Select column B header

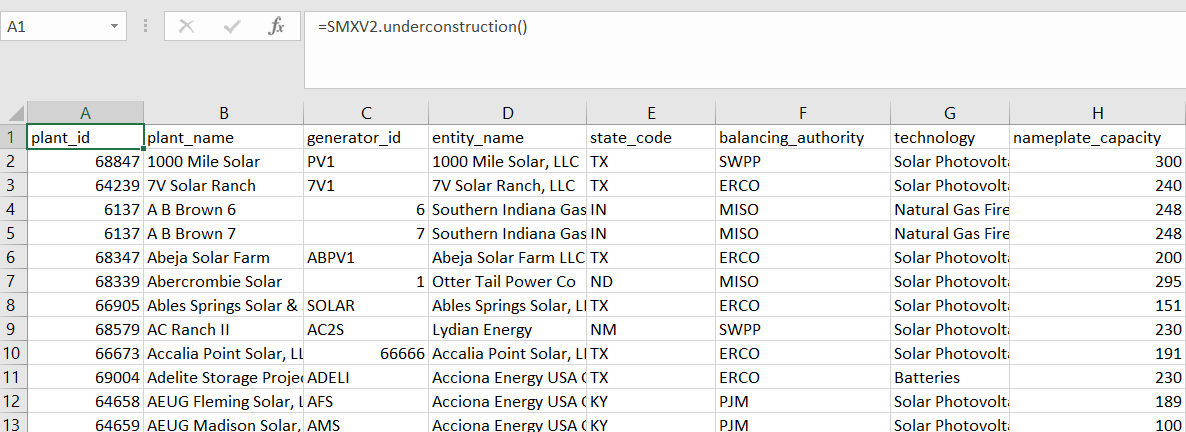[x=224, y=113]
